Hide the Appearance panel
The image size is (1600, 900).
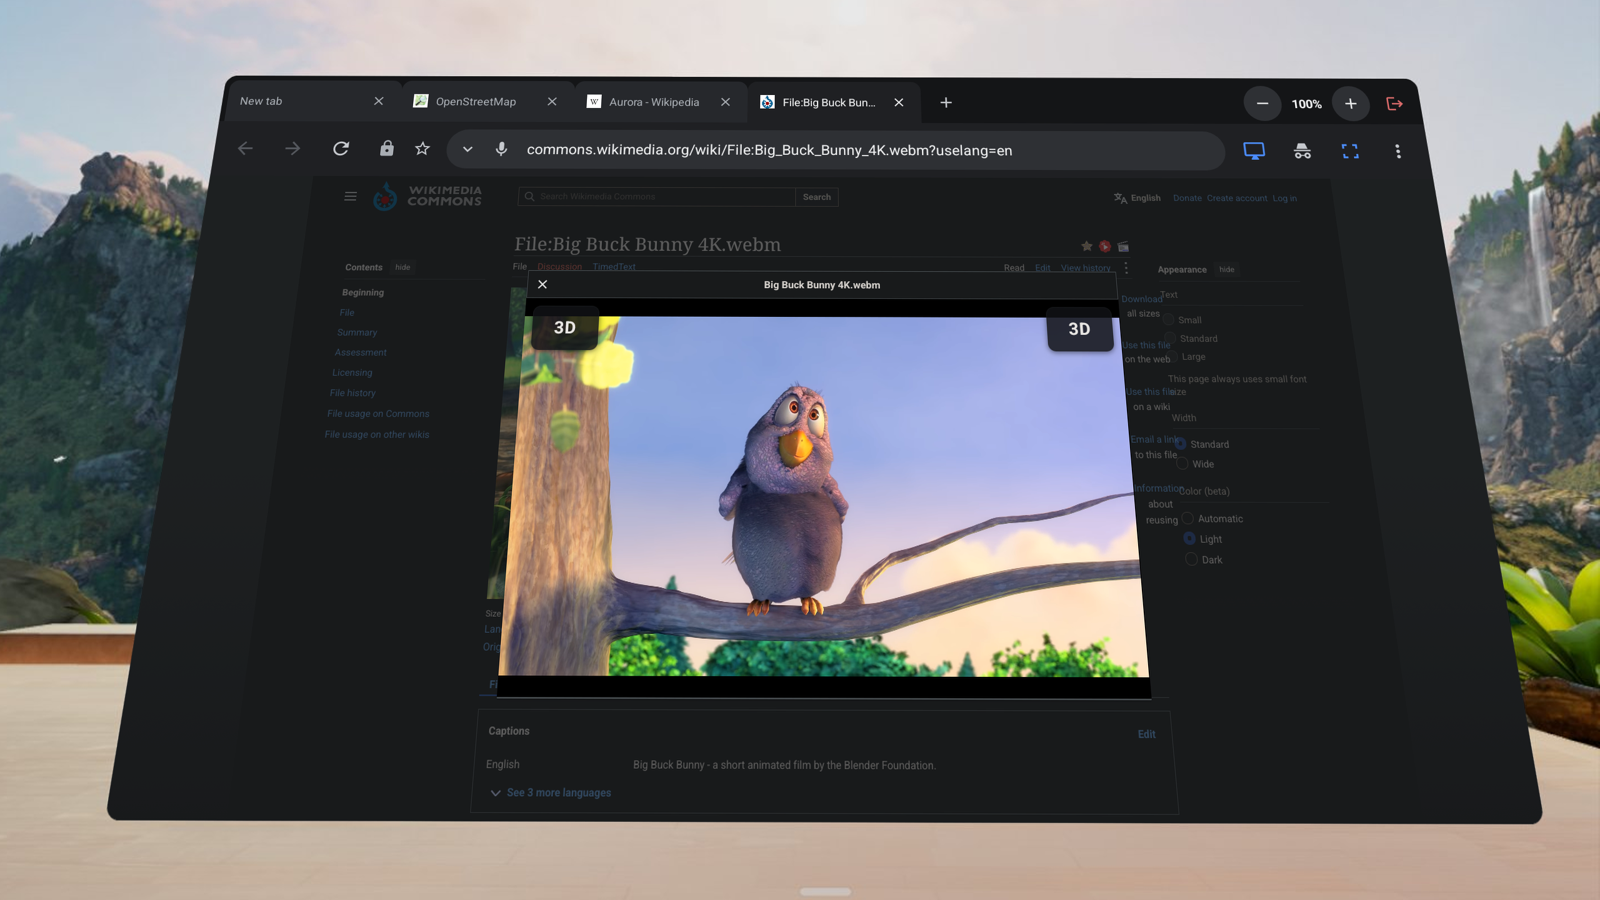point(1227,269)
